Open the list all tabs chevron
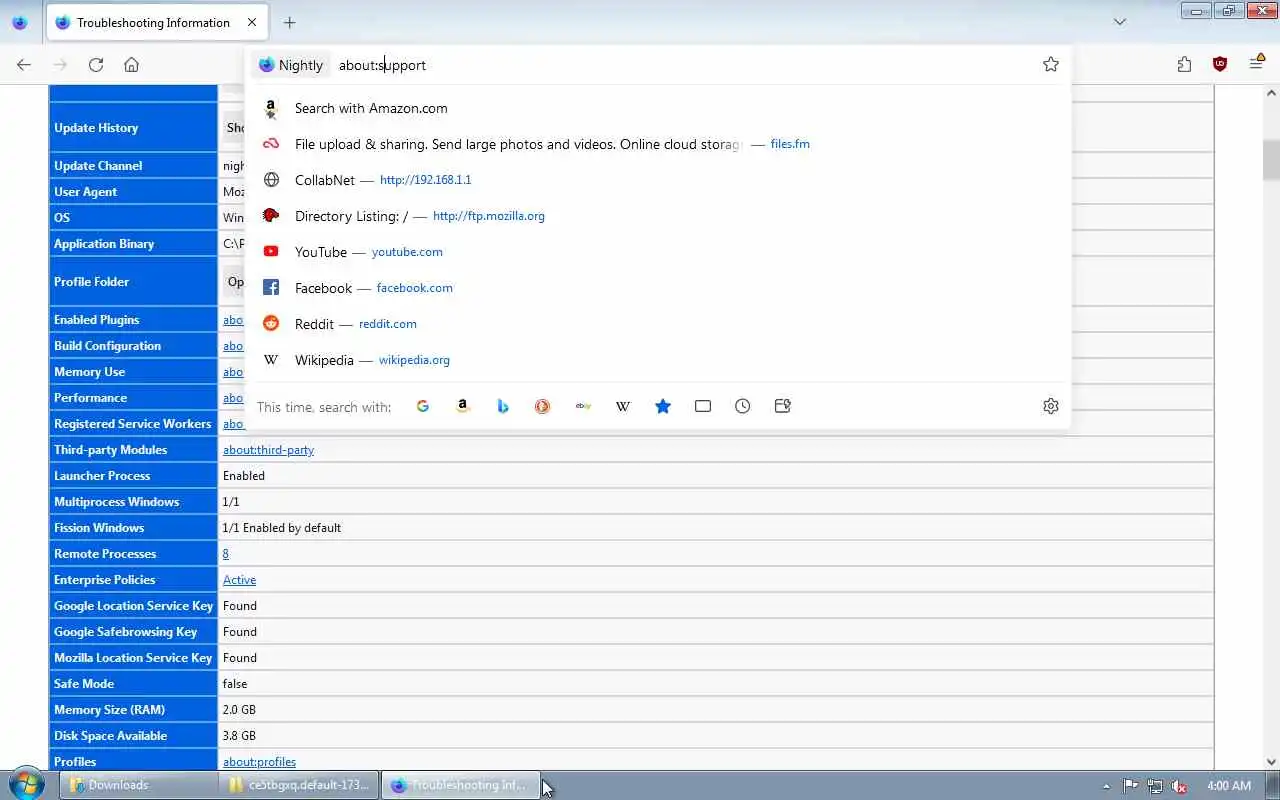The width and height of the screenshot is (1280, 800). point(1120,22)
